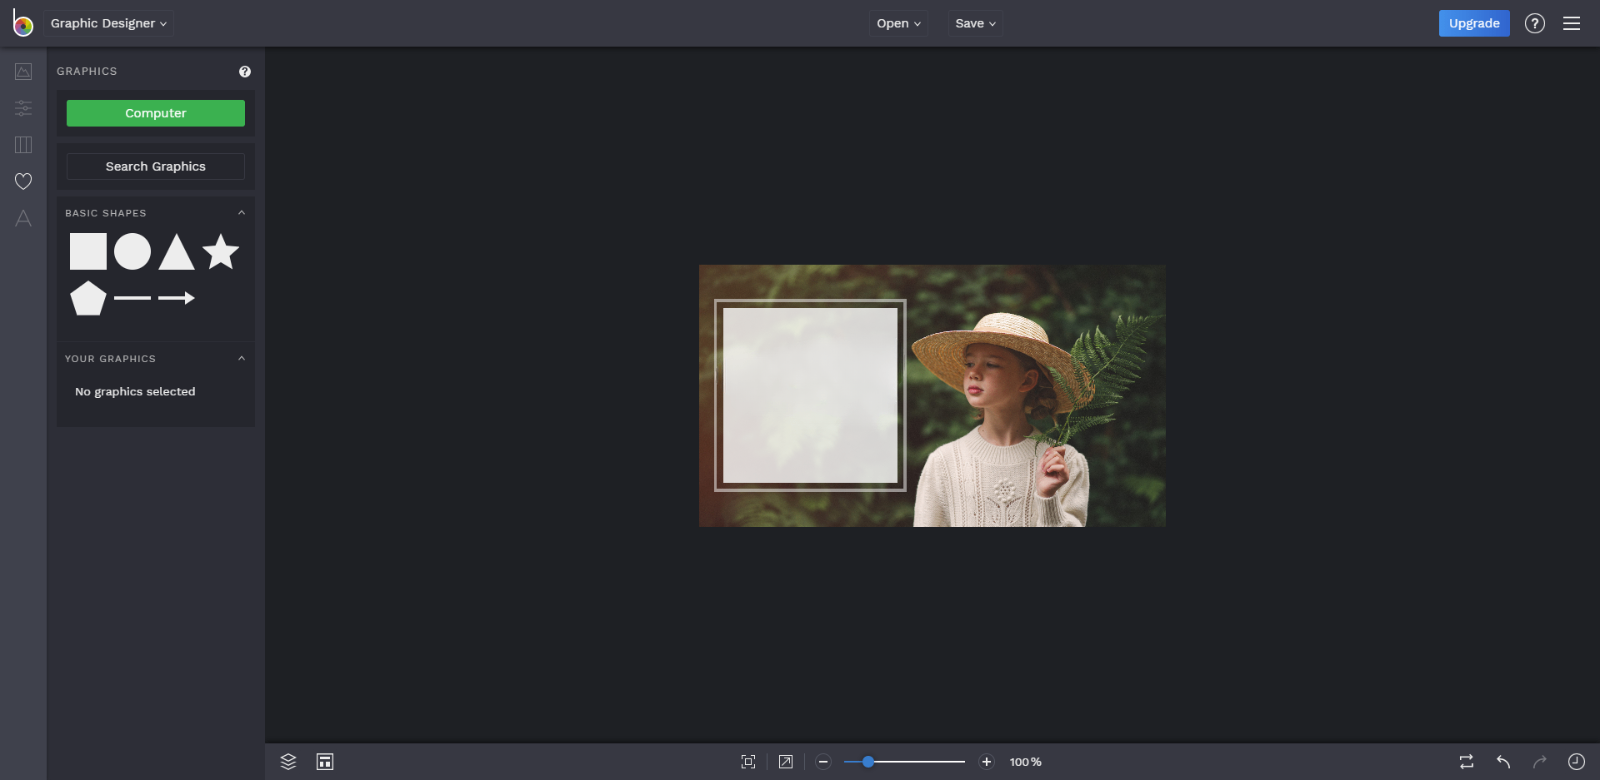This screenshot has height=780, width=1600.
Task: Click the green Computer upload button
Action: [x=156, y=113]
